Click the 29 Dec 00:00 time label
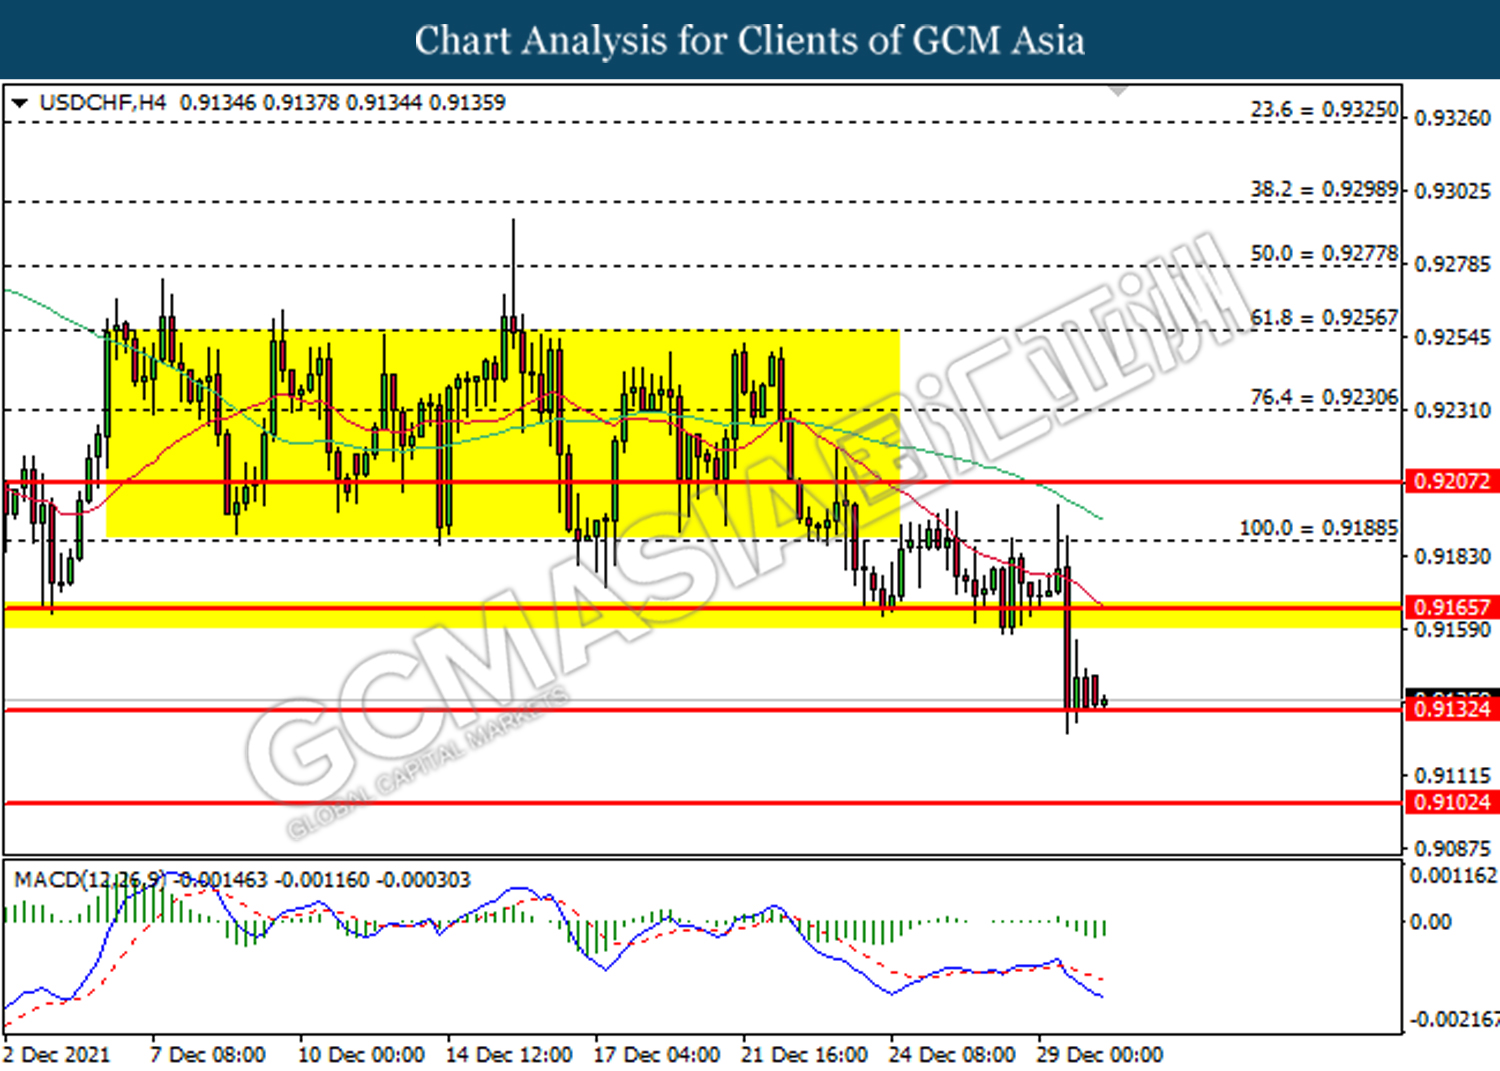The image size is (1500, 1071). coord(1100,1055)
